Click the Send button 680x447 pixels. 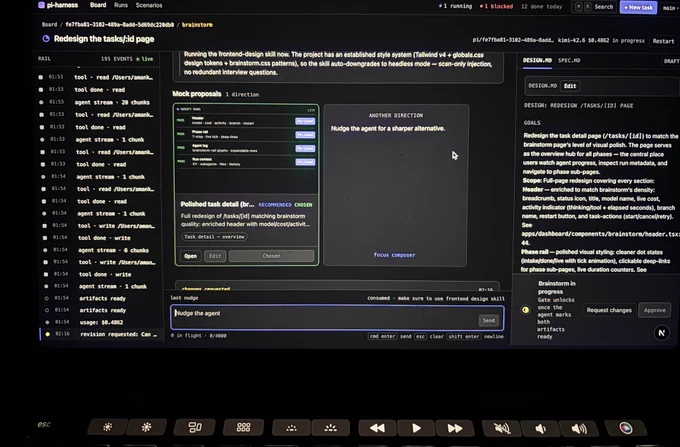(489, 320)
